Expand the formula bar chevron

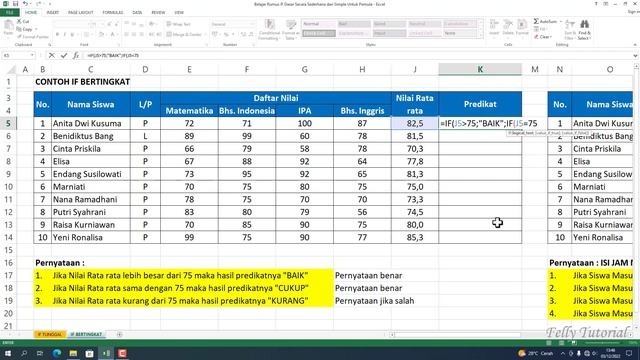(635, 56)
